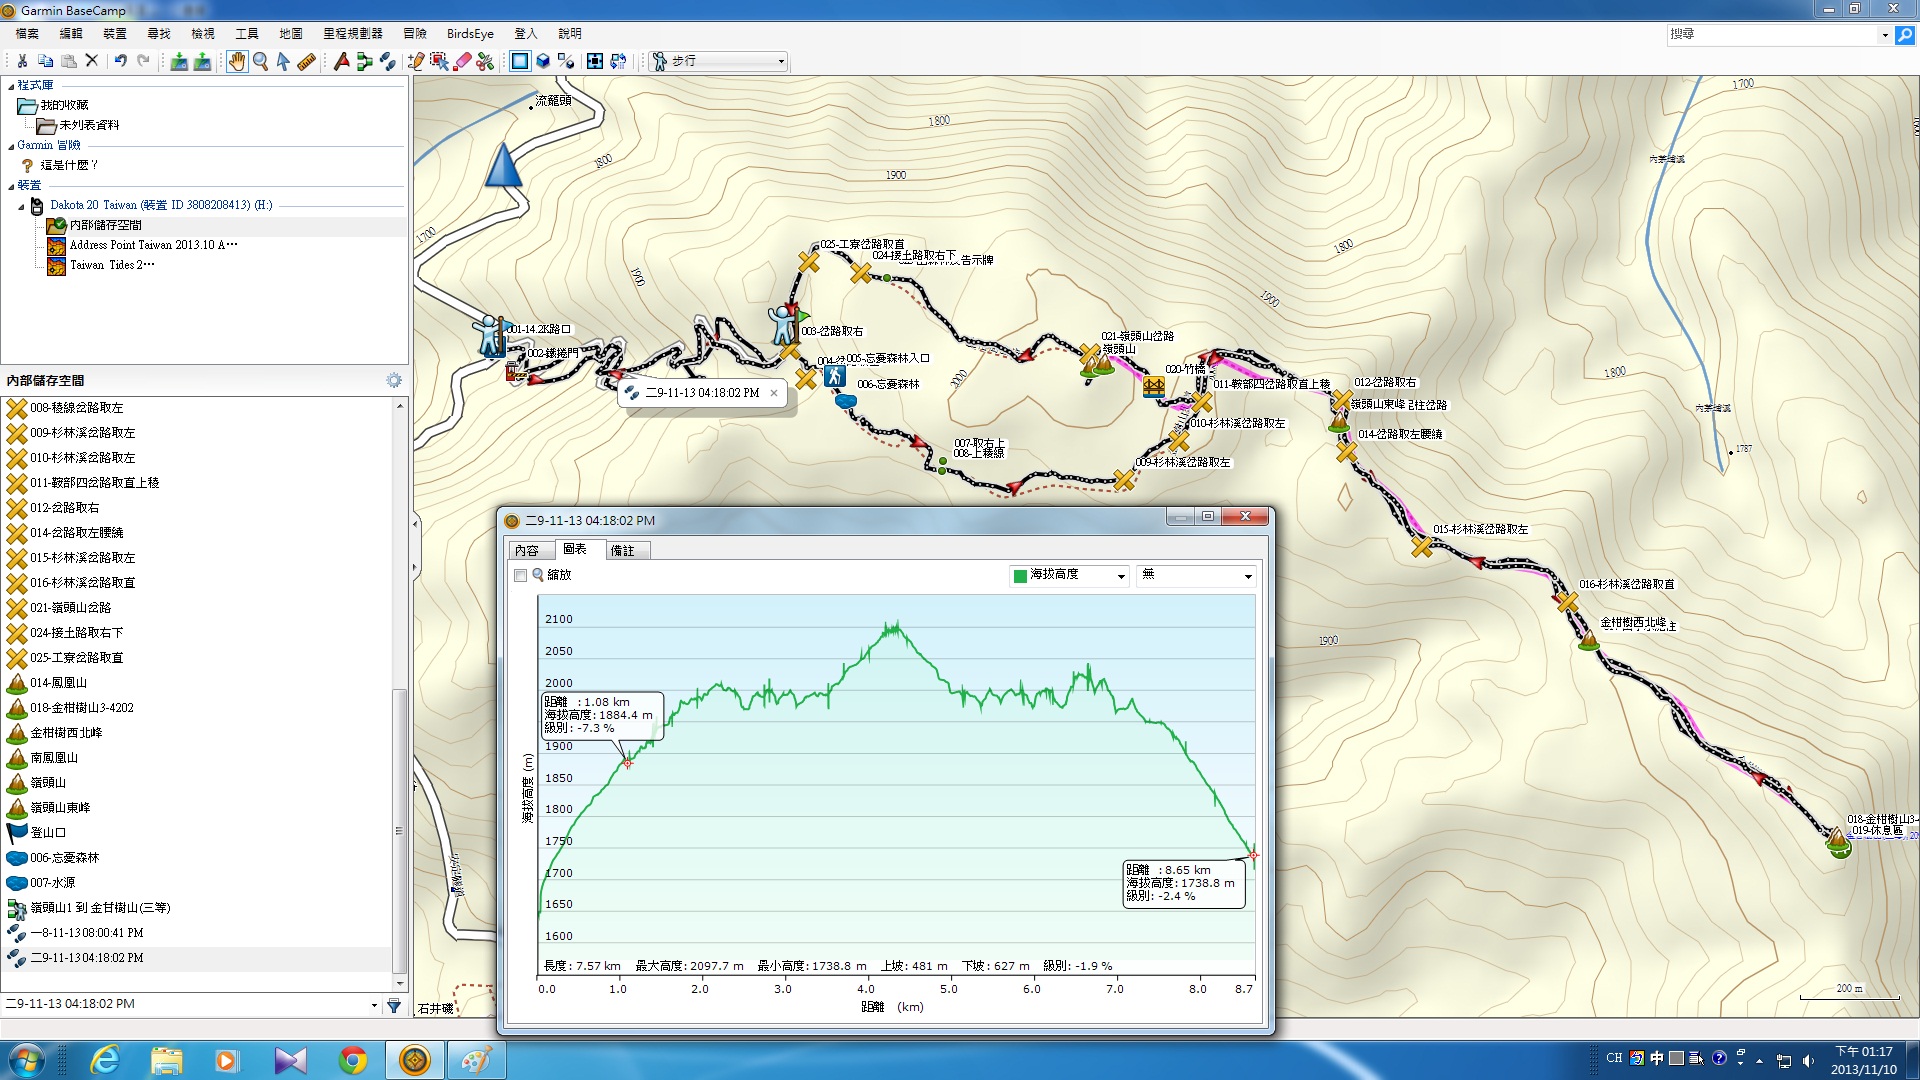The image size is (1920, 1080).
Task: Open the activity profile 步行 dropdown
Action: click(718, 61)
